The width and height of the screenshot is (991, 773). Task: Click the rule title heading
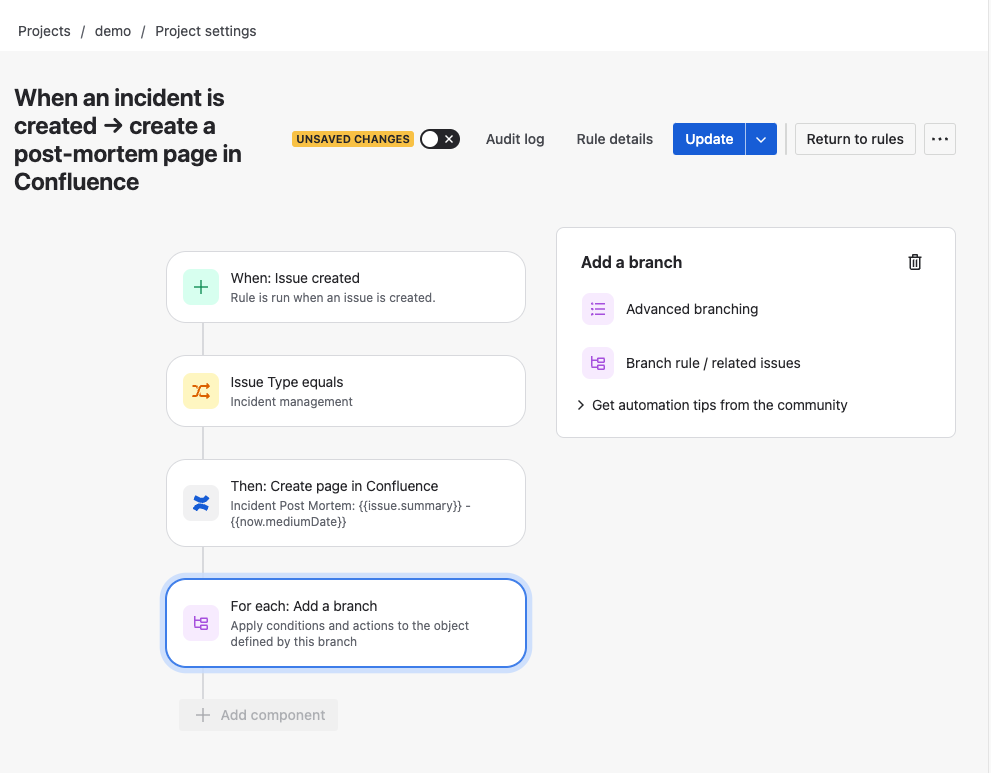pyautogui.click(x=128, y=140)
